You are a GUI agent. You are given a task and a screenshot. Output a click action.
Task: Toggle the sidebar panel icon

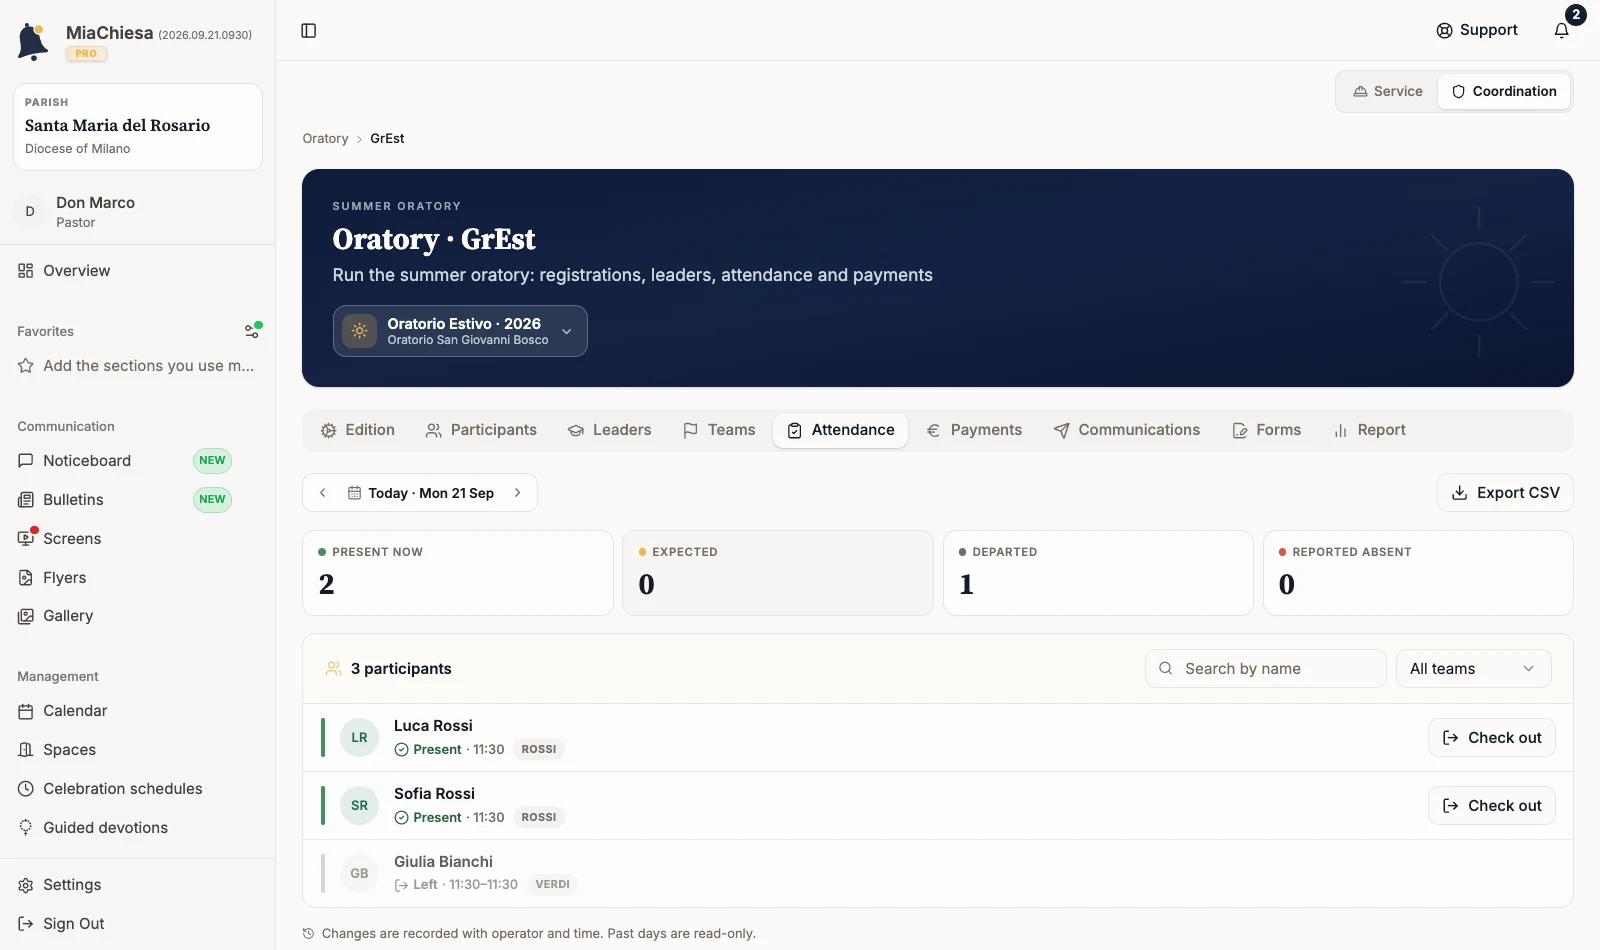[x=309, y=31]
